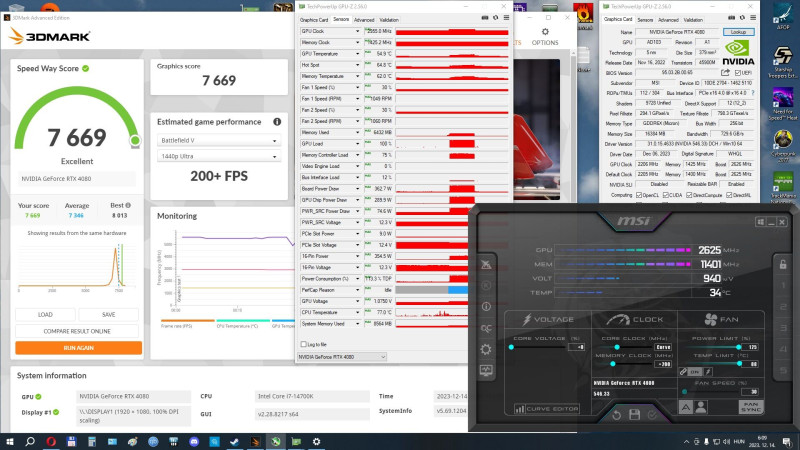Unlock profile with the padlock icon
The width and height of the screenshot is (800, 450).
783,264
